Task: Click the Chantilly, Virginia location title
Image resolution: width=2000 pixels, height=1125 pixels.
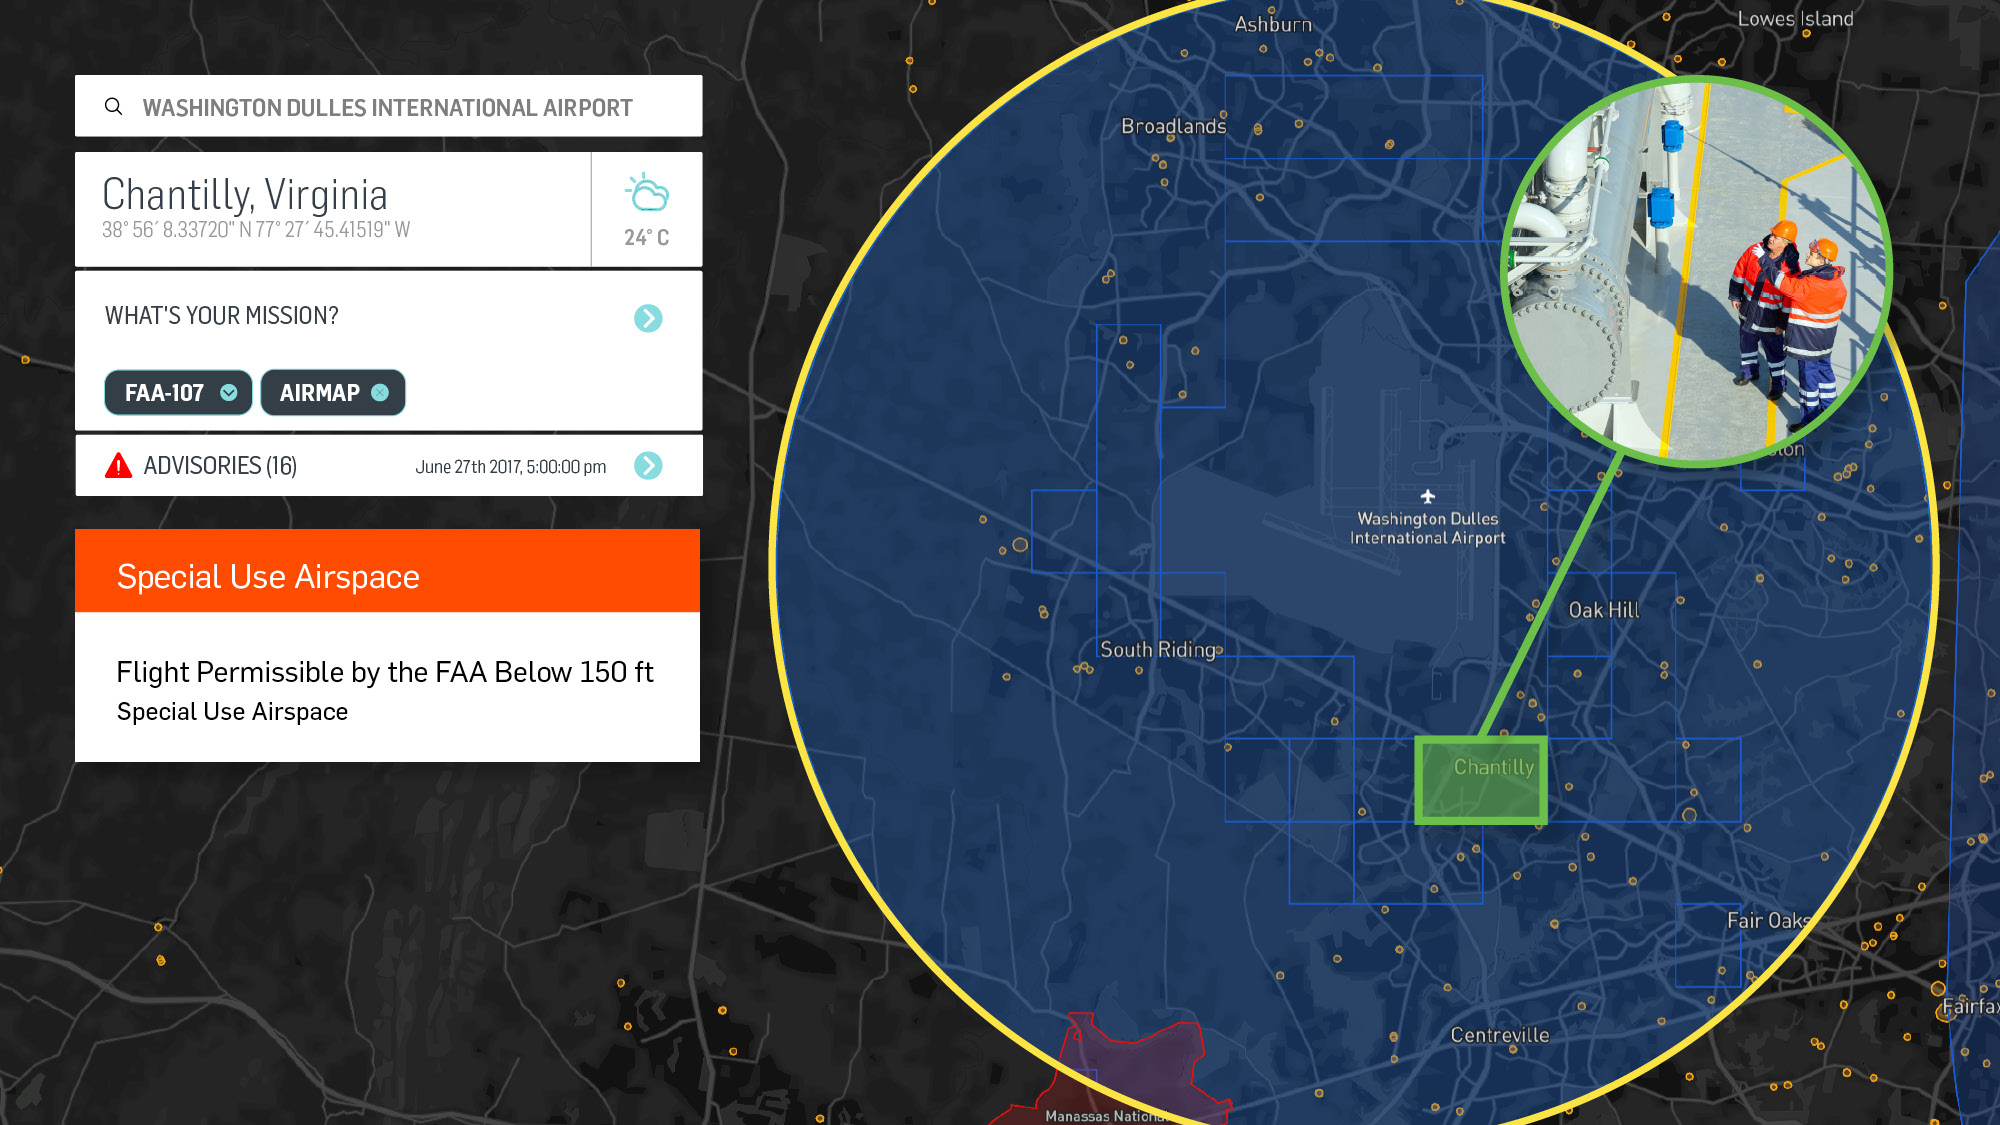Action: coord(245,194)
